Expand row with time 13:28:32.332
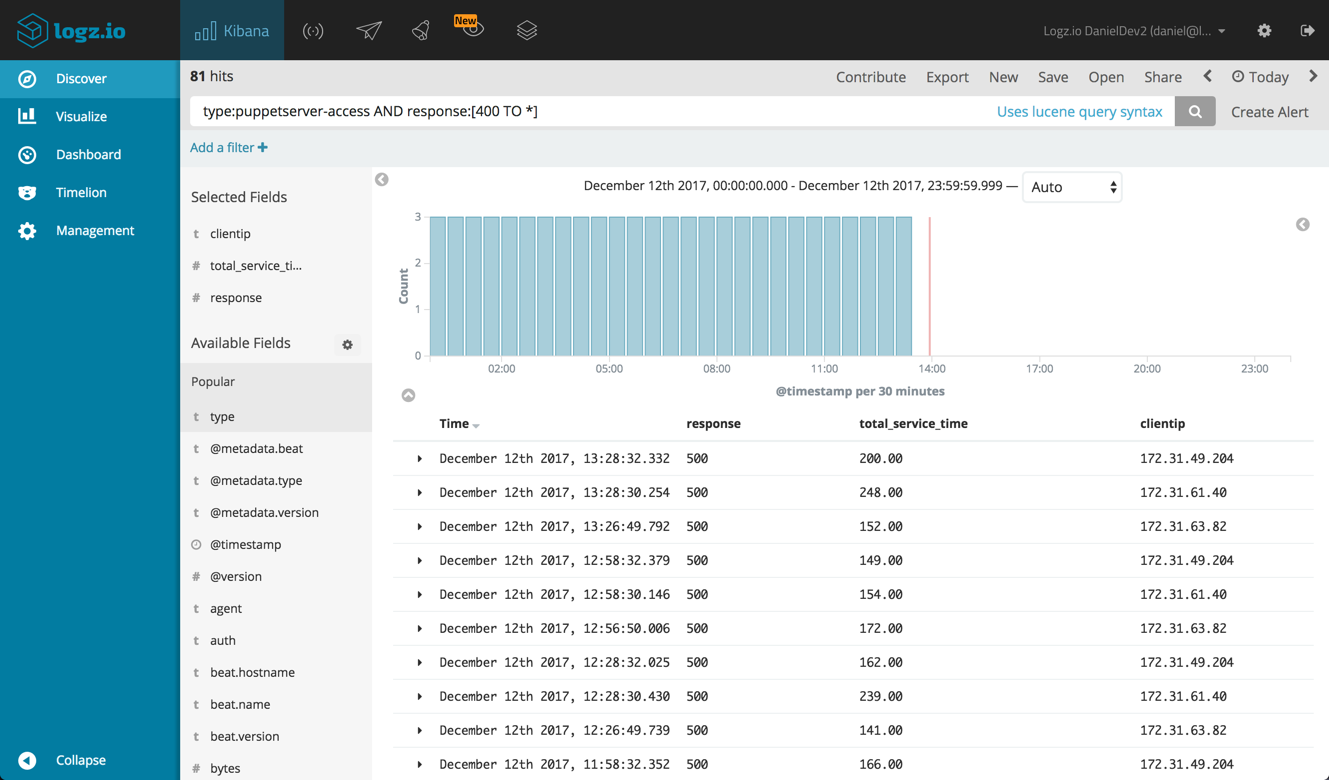 [x=420, y=459]
